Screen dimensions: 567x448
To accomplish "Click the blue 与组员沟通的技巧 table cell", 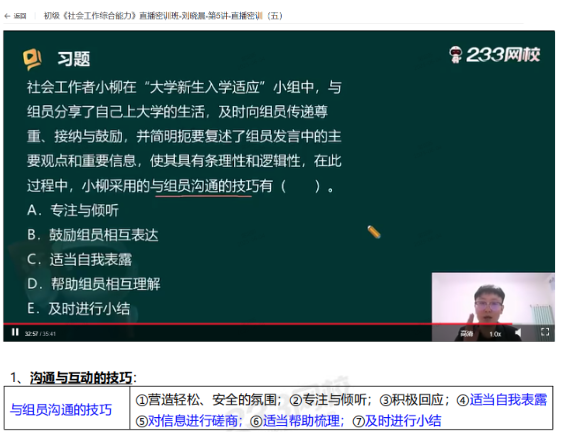I will pyautogui.click(x=67, y=409).
